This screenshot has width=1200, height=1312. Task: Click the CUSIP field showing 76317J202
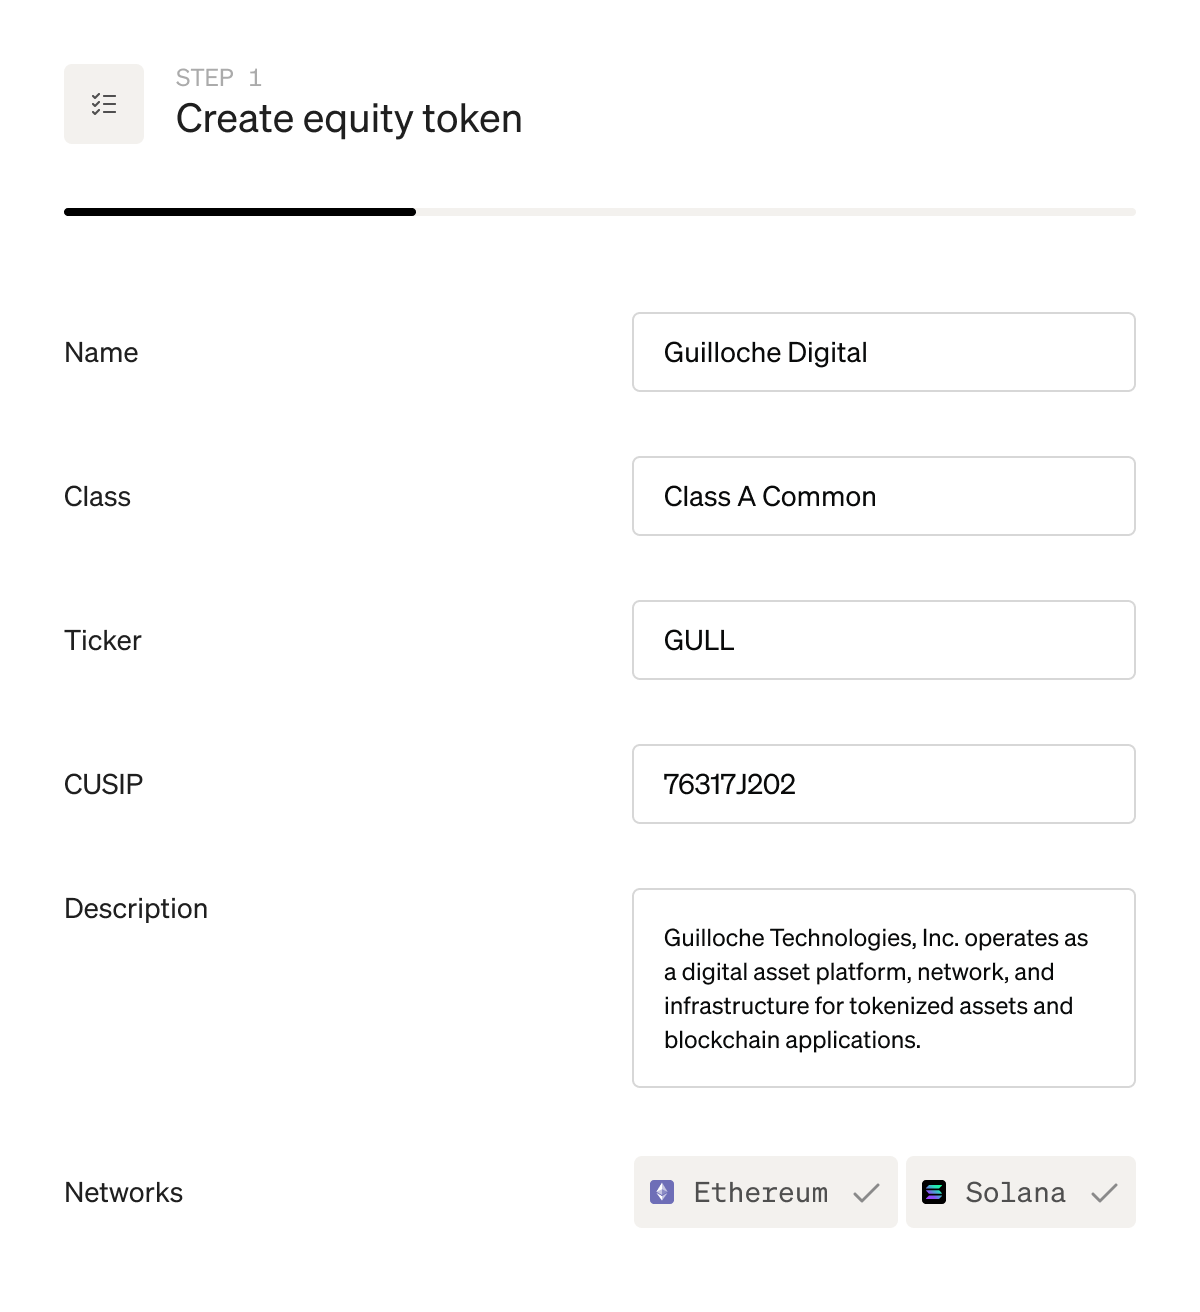(884, 784)
